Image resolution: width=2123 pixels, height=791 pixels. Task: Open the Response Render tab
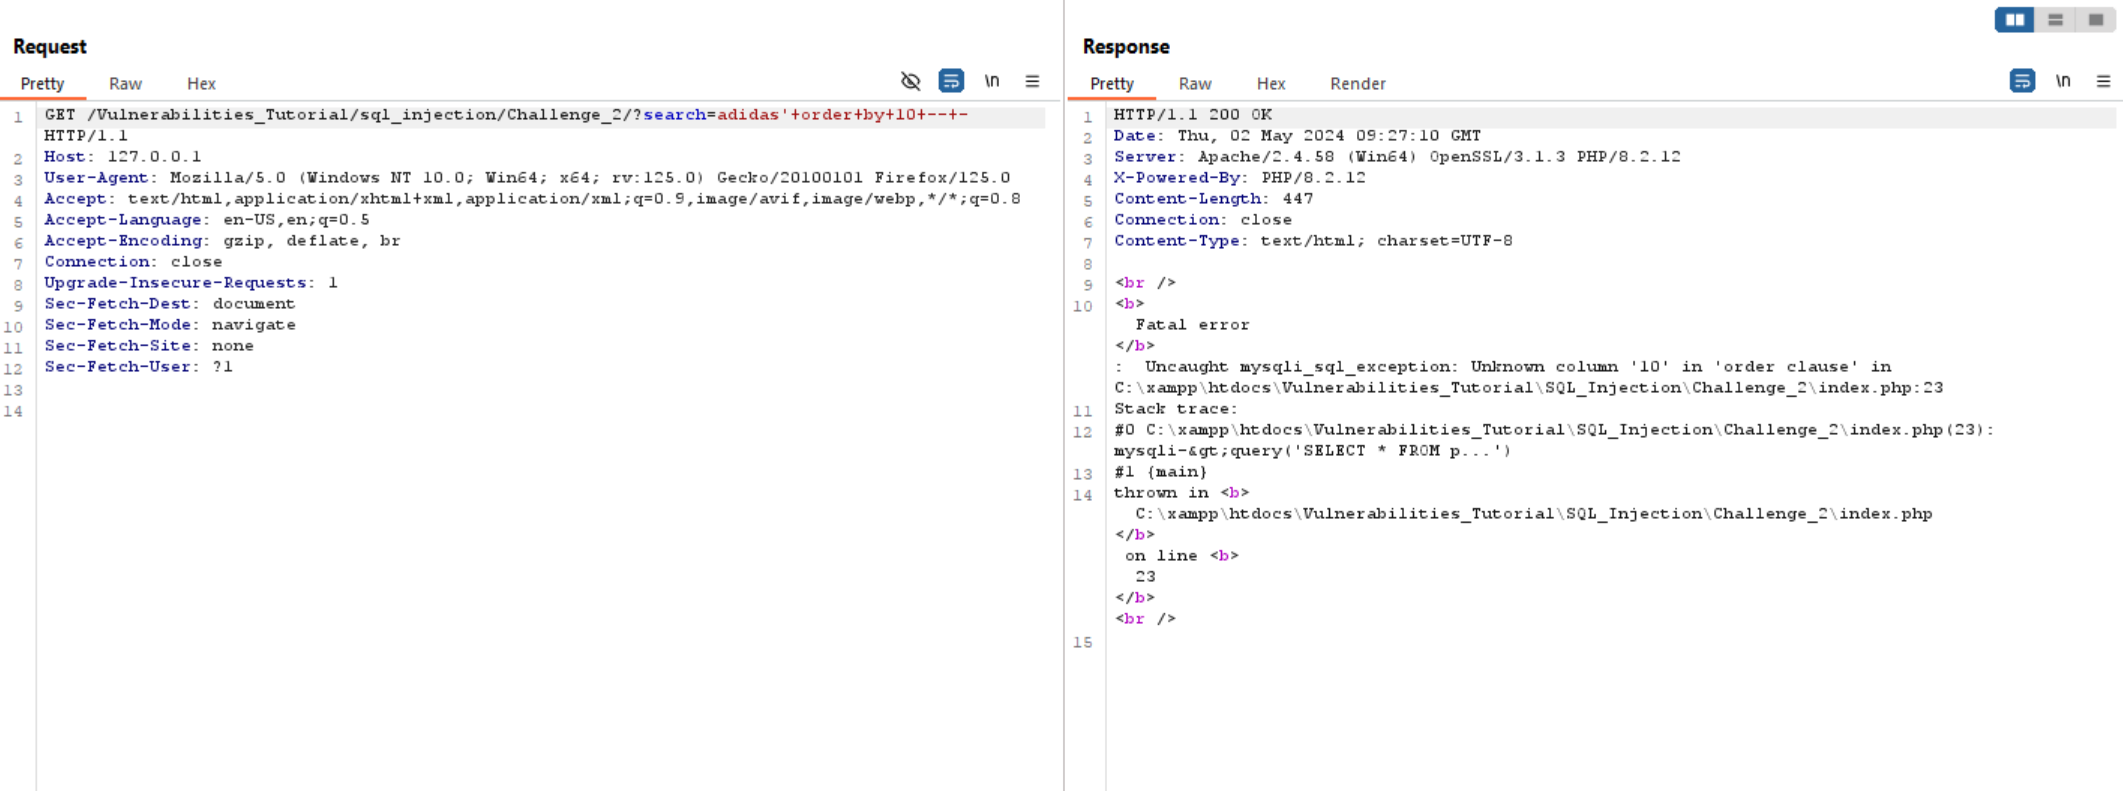(x=1358, y=84)
